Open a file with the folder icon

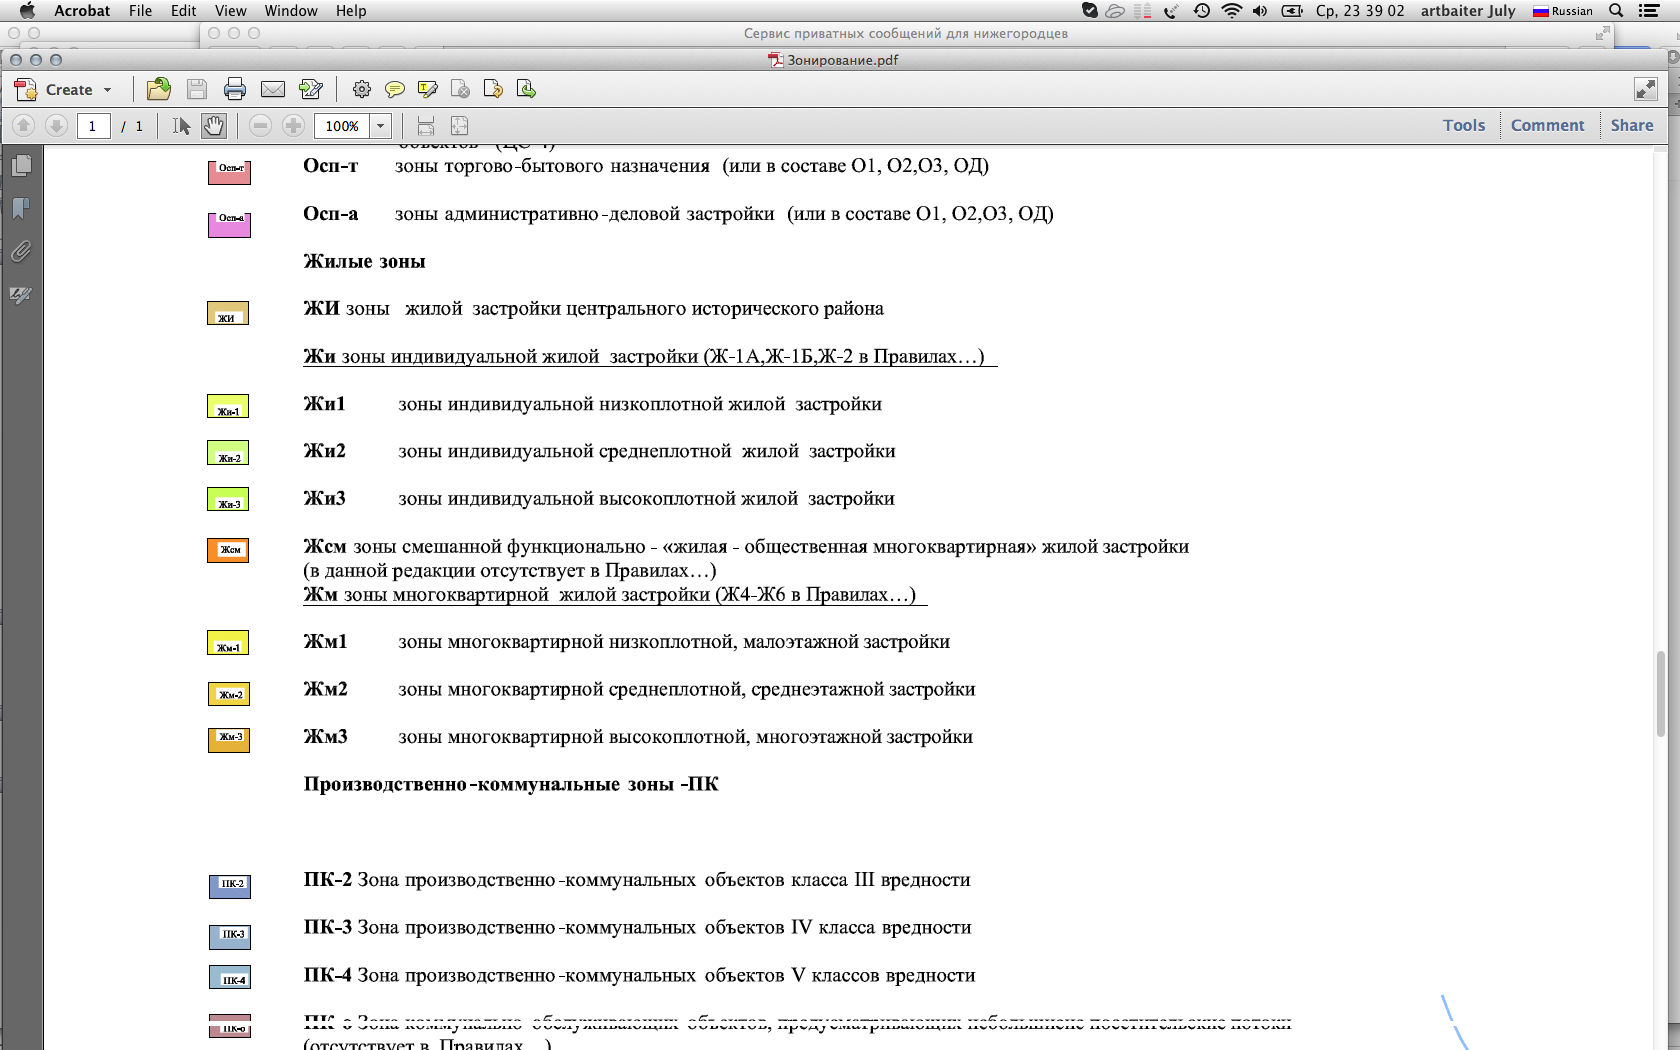coord(158,89)
